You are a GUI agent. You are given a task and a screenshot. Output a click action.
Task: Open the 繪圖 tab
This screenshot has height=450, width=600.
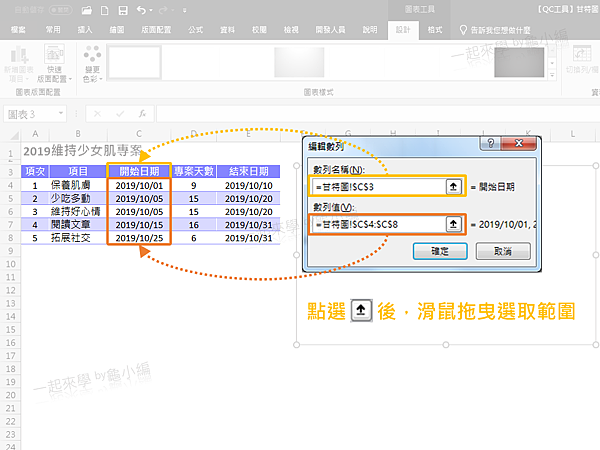(117, 30)
